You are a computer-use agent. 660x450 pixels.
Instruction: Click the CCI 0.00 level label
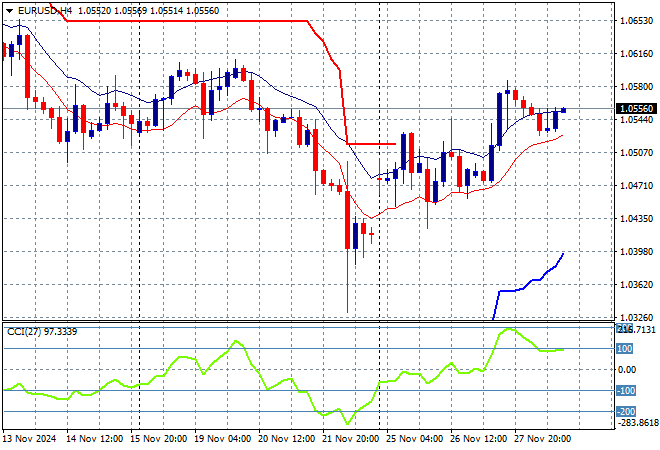627,370
